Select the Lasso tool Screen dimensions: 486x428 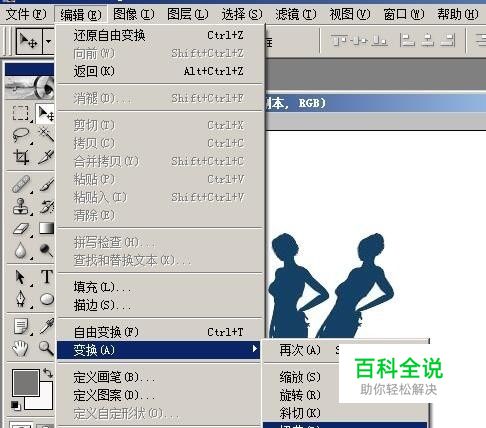(20, 135)
